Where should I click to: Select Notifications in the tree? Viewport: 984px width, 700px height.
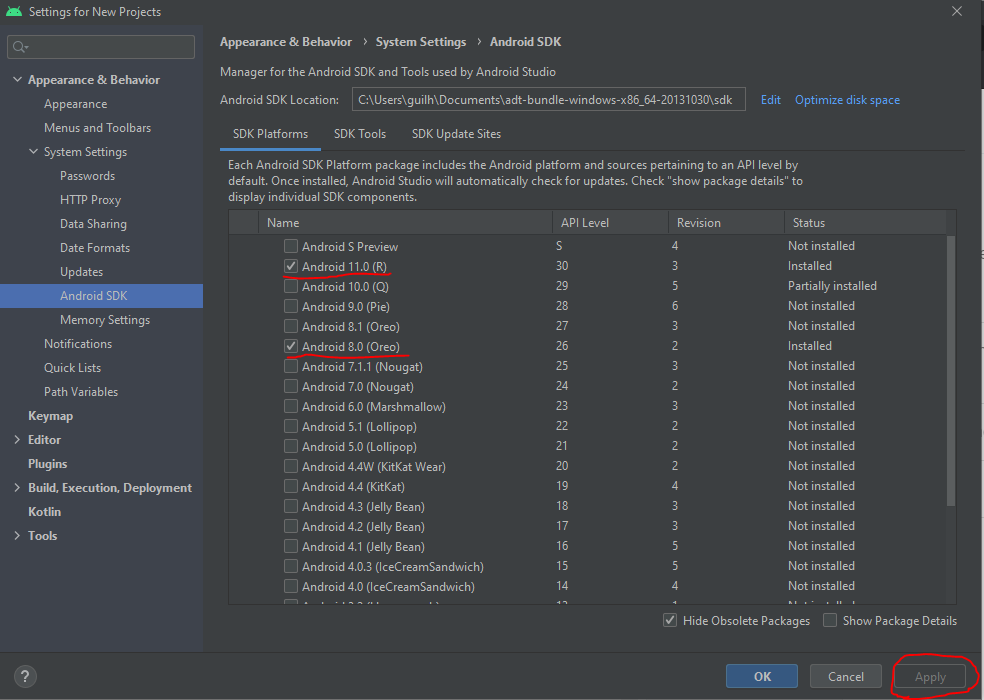pyautogui.click(x=78, y=343)
